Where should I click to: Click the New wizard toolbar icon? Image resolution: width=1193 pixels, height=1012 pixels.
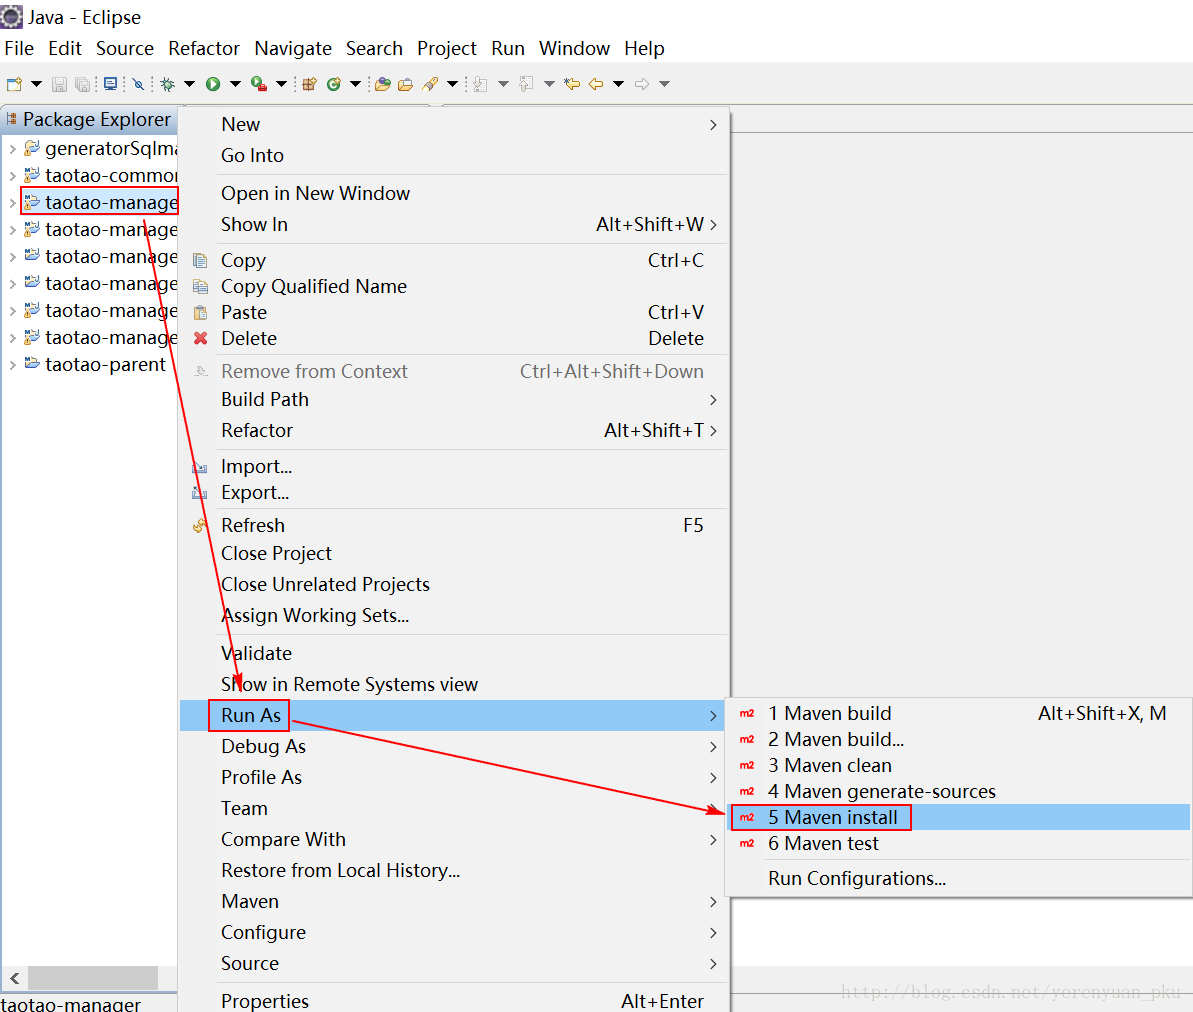(x=14, y=84)
